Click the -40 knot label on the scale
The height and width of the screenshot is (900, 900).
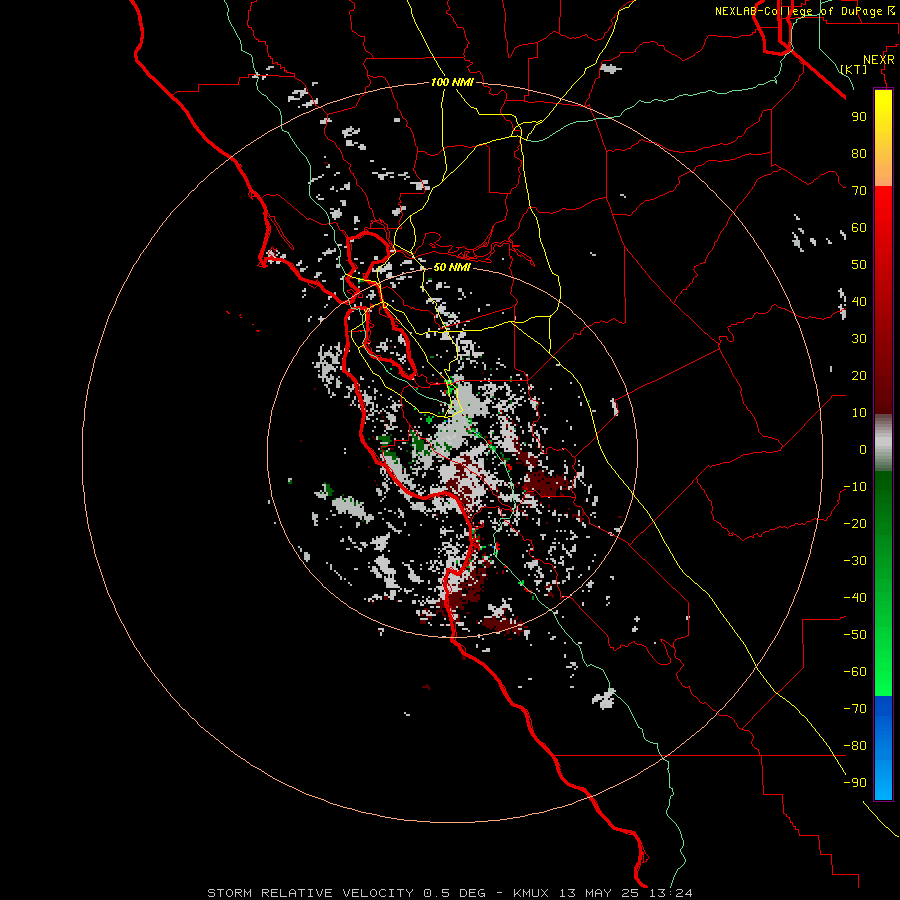[x=855, y=598]
